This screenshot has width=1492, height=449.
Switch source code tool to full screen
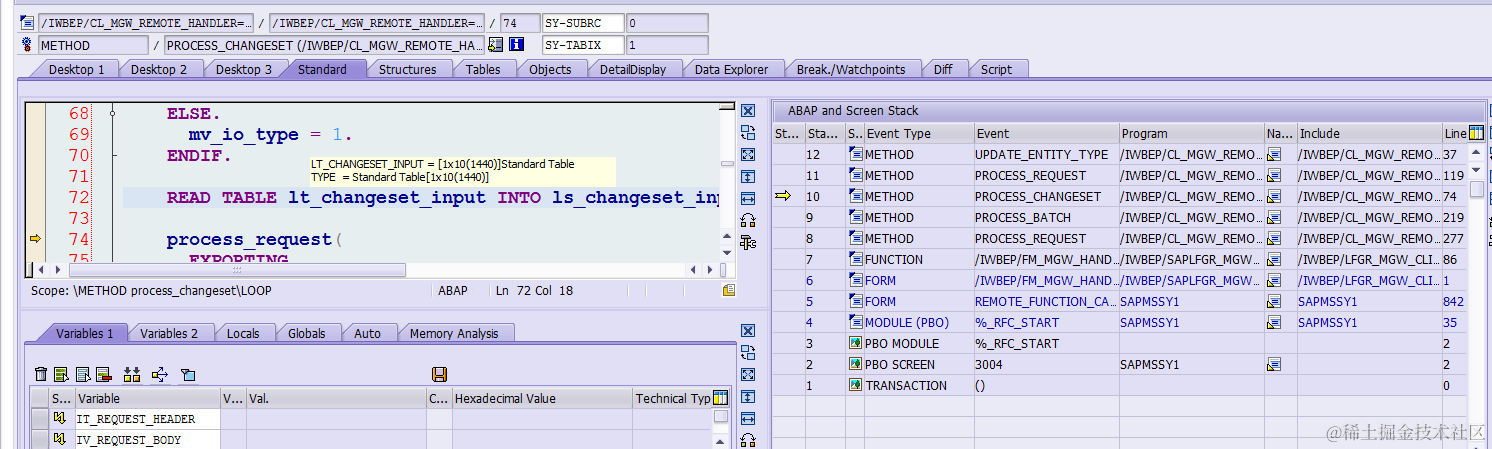pos(747,155)
